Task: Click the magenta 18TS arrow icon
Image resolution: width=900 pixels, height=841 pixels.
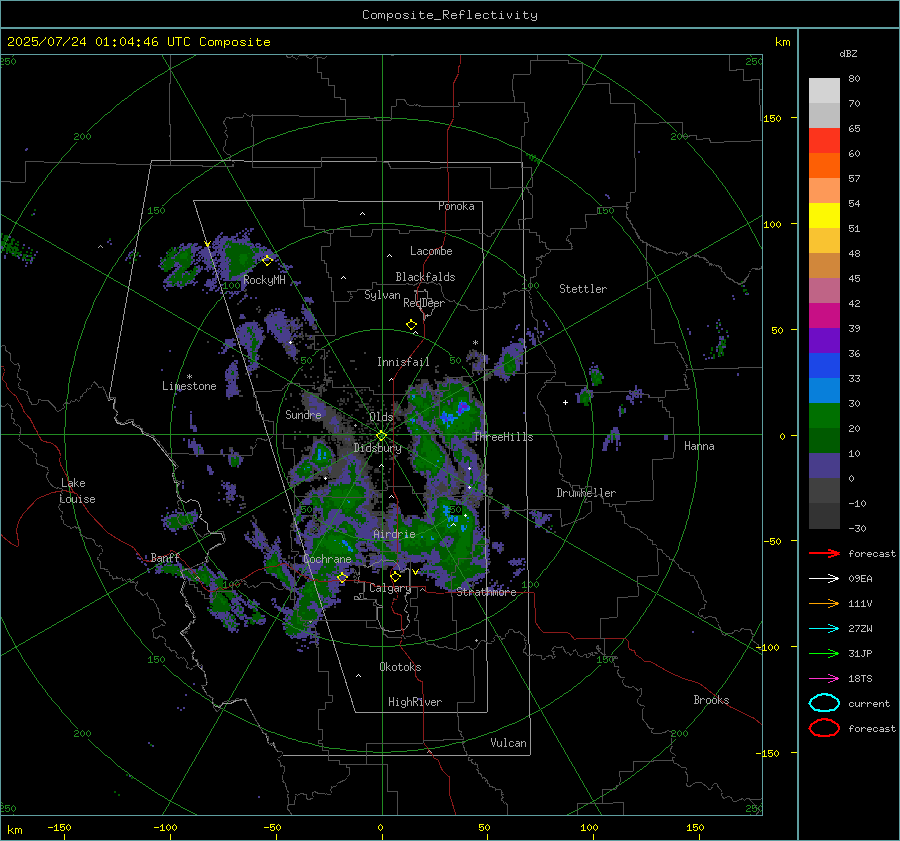Action: pos(824,679)
